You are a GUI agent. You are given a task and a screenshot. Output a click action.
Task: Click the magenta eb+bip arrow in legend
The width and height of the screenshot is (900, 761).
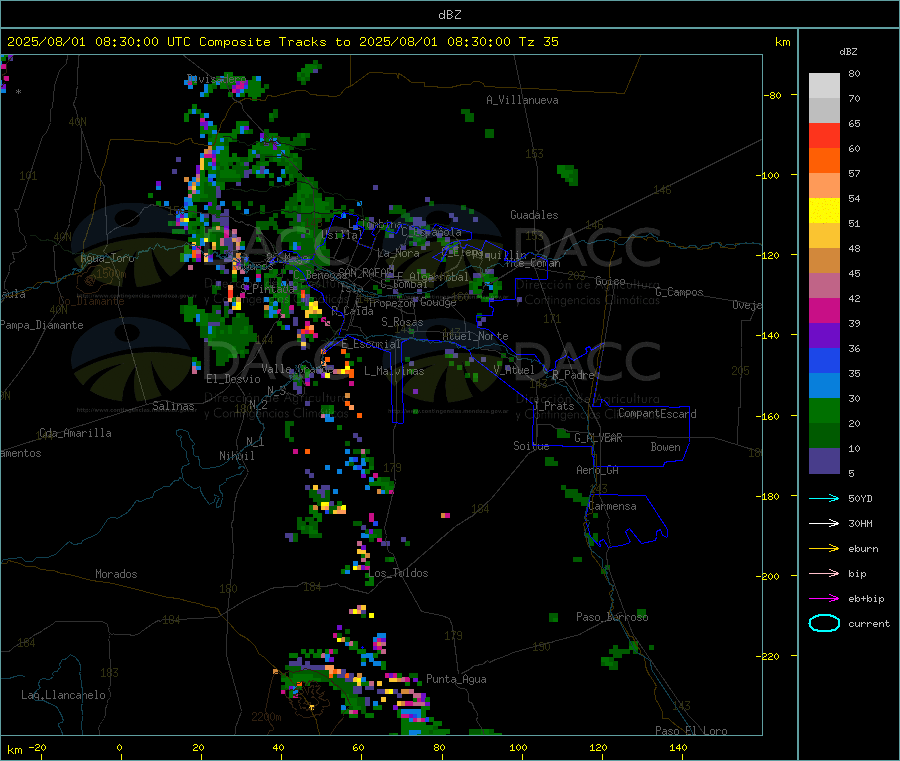click(x=824, y=599)
